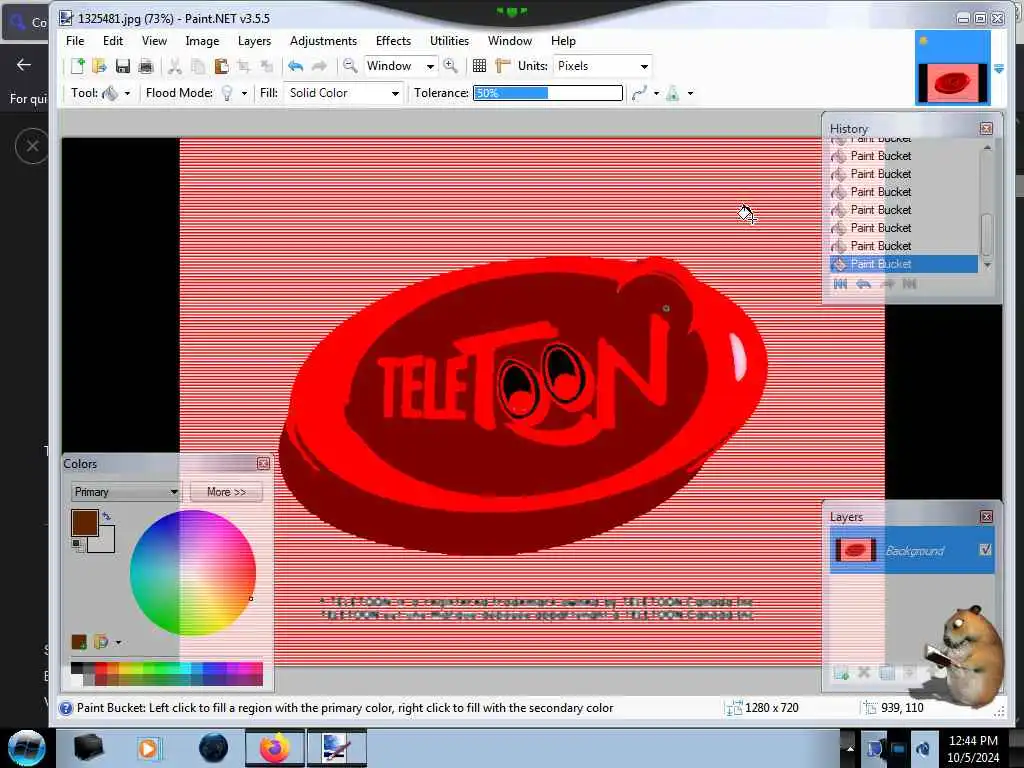
Task: Open a file with the Open icon
Action: (x=99, y=66)
